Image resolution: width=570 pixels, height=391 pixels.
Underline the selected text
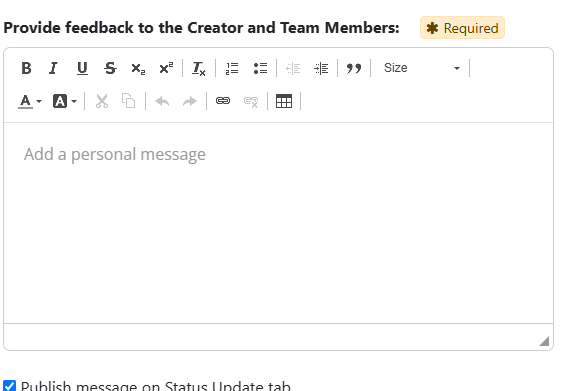pos(82,68)
